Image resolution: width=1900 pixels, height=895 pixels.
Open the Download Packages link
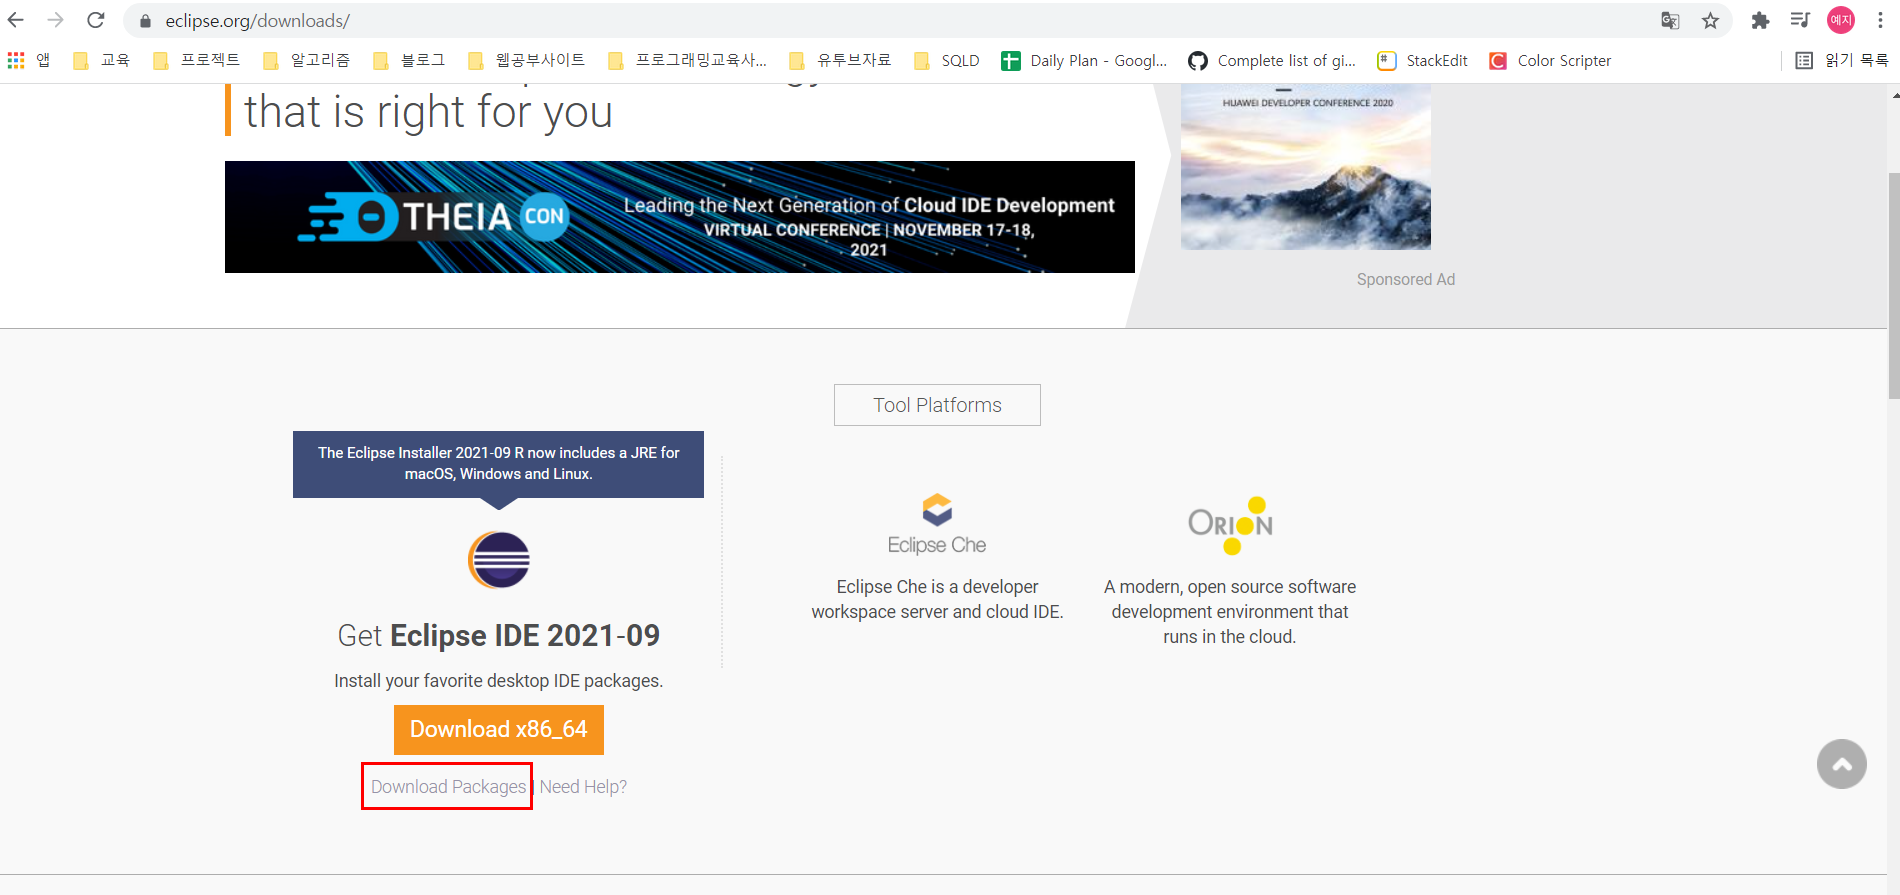coord(448,787)
